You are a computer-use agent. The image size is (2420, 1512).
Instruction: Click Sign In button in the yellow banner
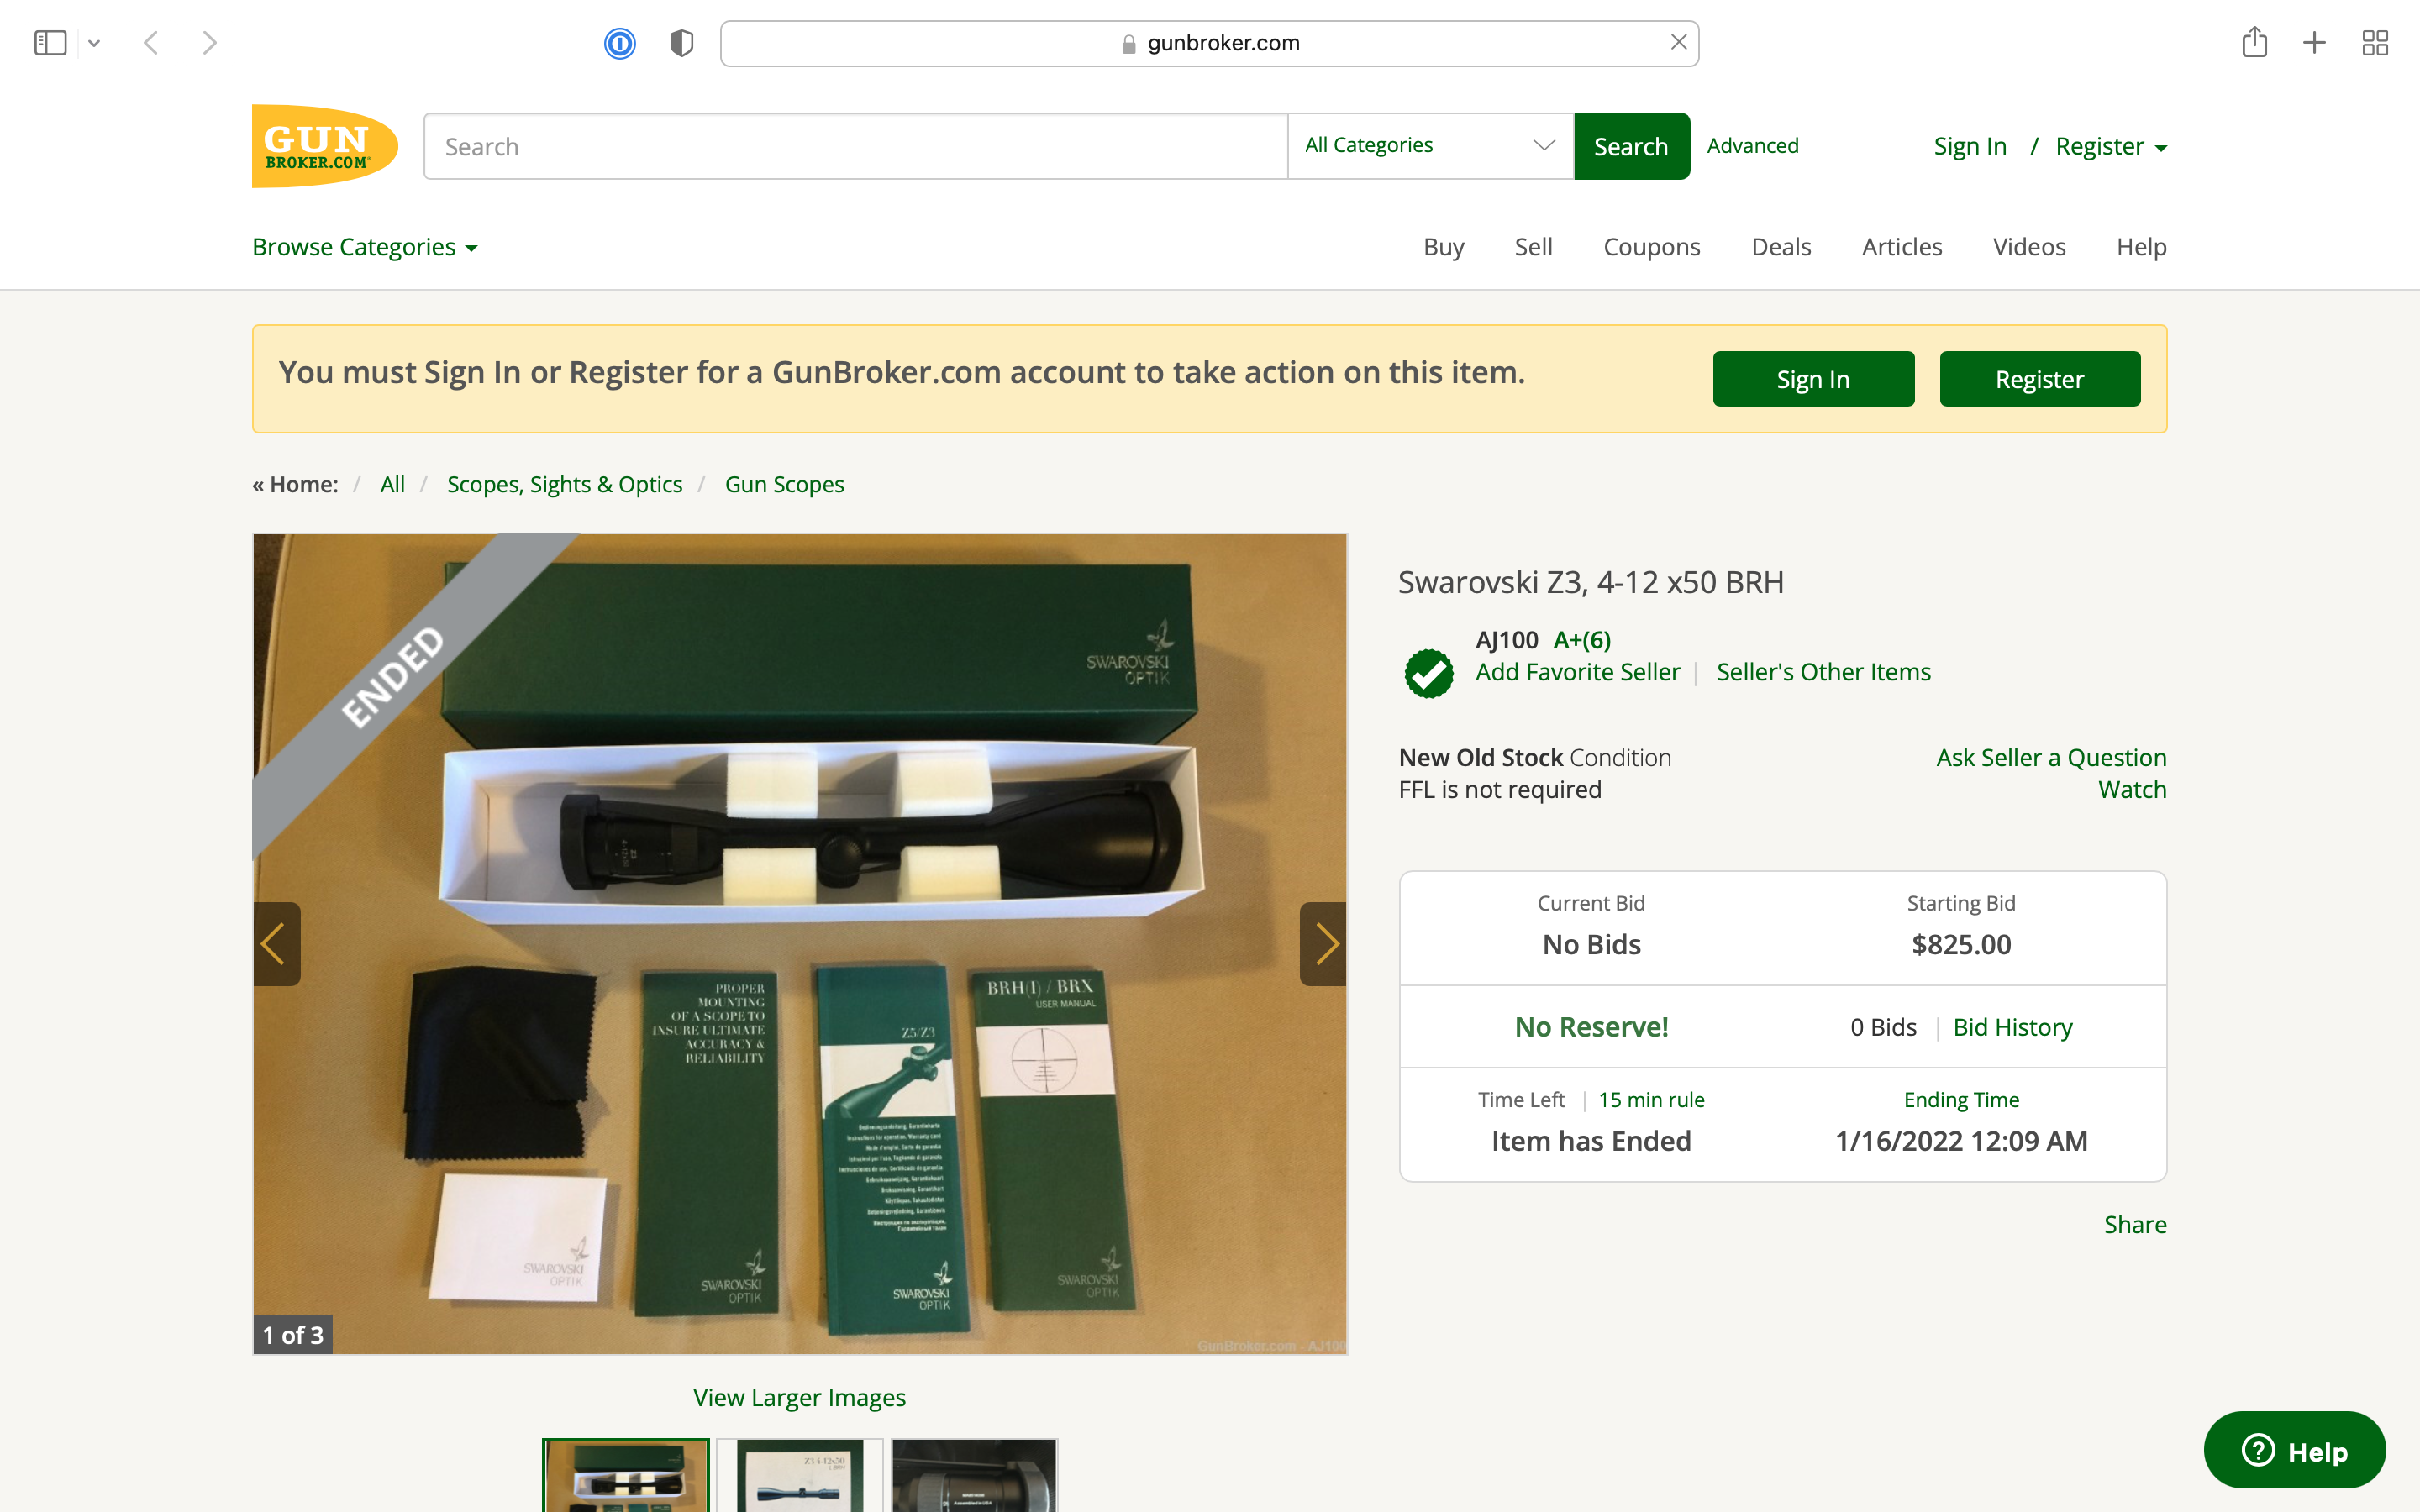(1813, 379)
